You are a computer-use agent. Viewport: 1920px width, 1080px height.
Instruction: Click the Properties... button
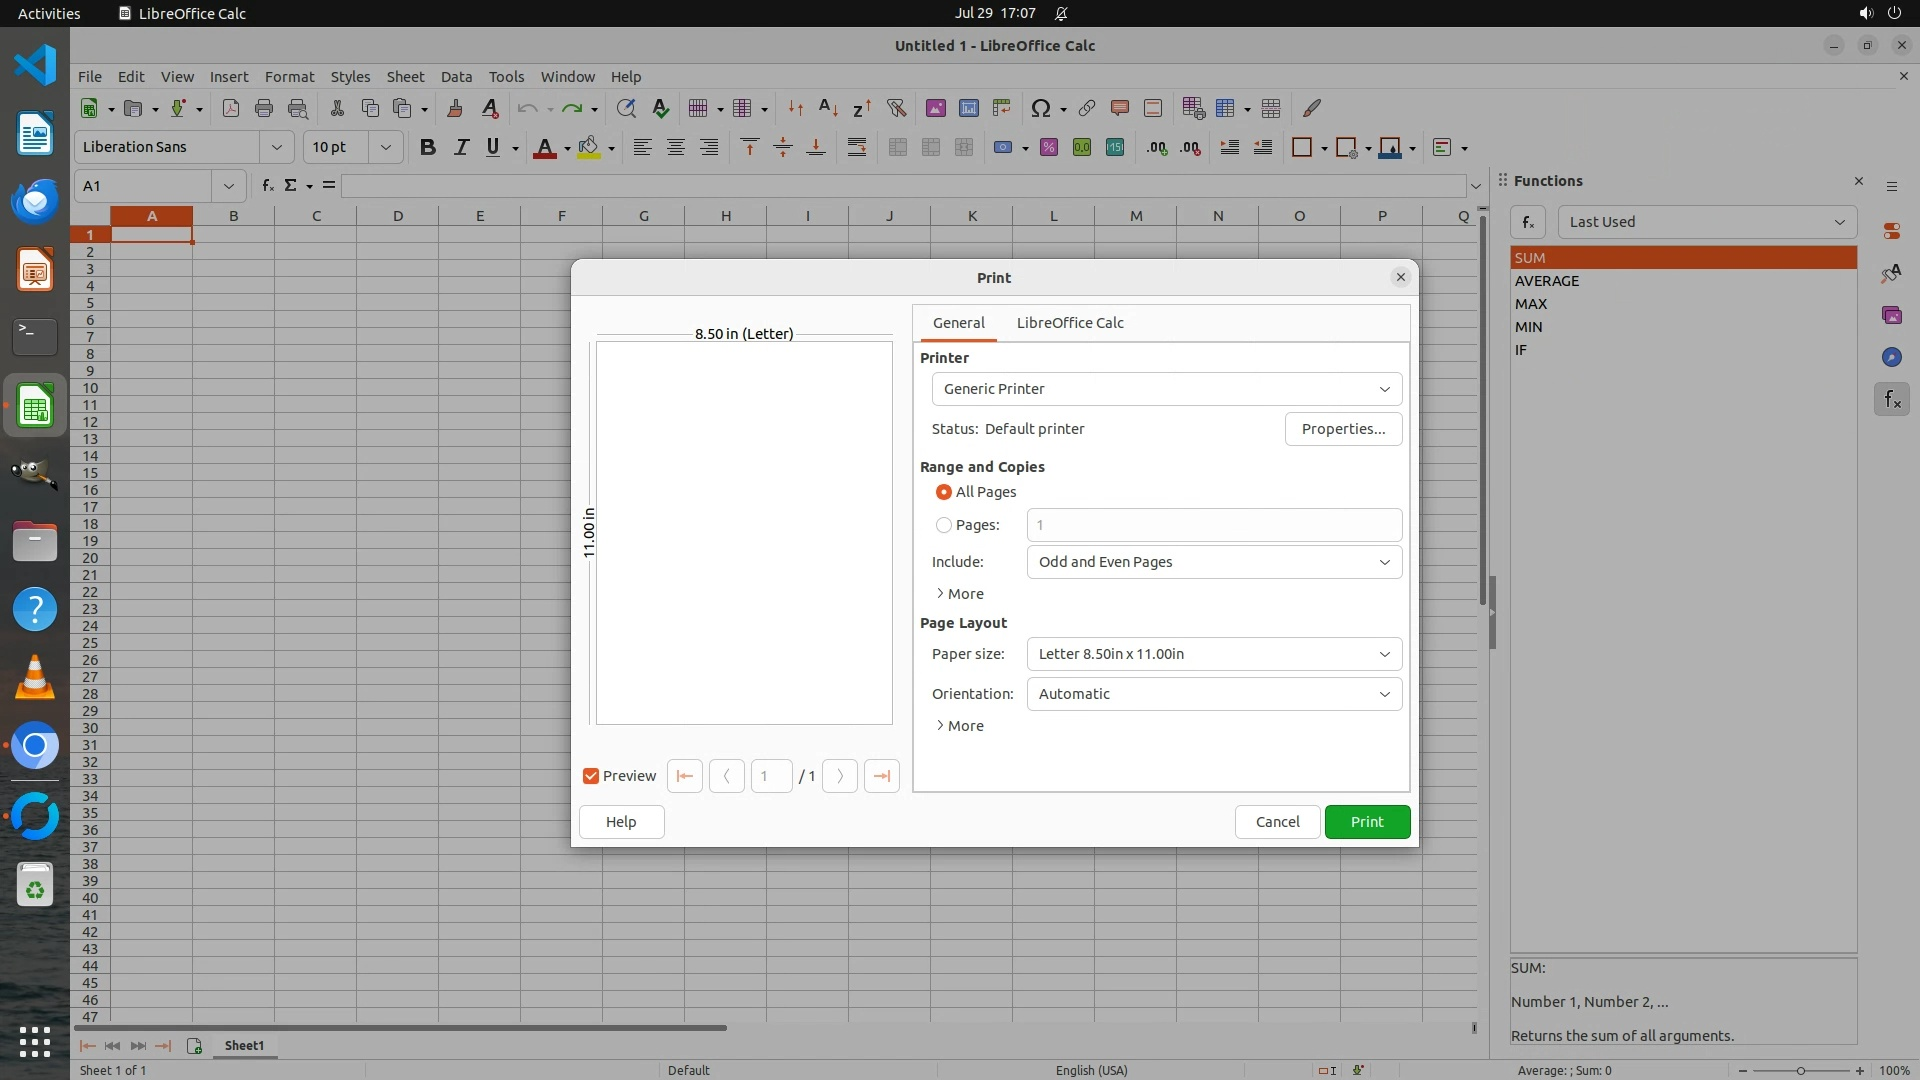pos(1343,429)
